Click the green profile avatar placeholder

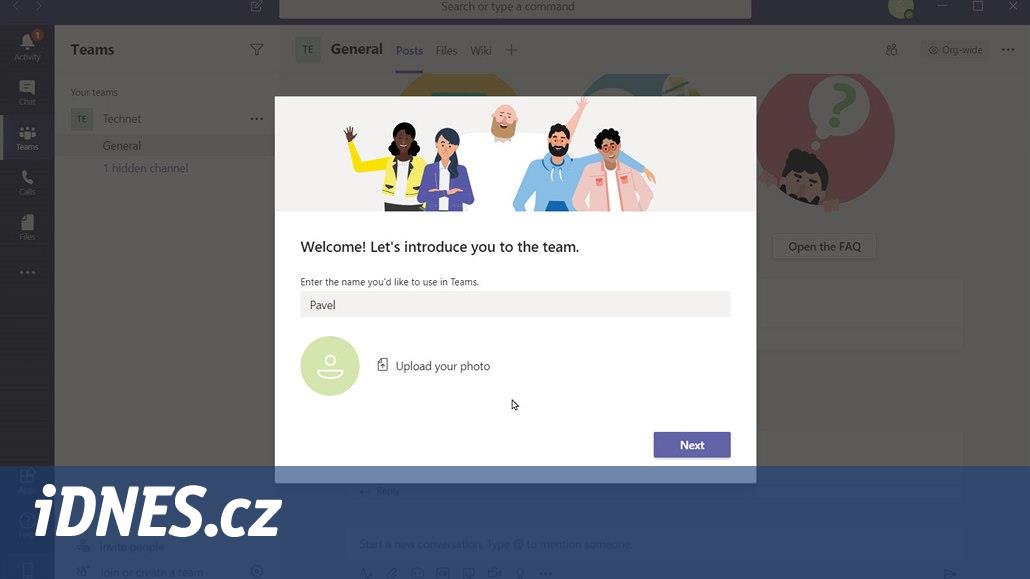pyautogui.click(x=330, y=366)
